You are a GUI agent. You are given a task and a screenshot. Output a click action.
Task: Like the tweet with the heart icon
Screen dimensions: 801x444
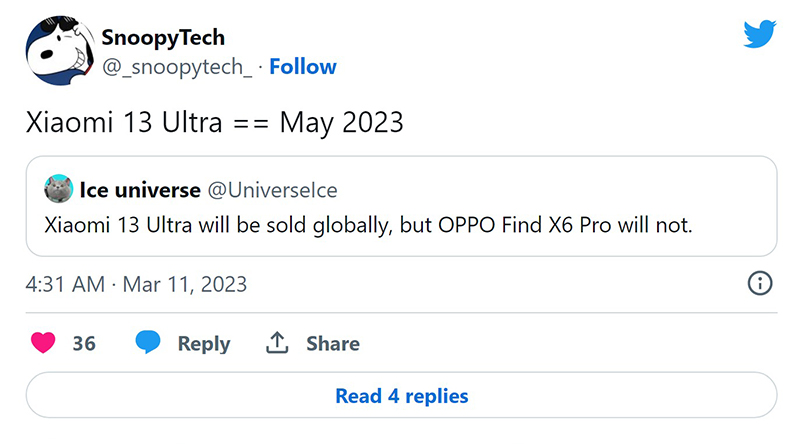pos(43,342)
